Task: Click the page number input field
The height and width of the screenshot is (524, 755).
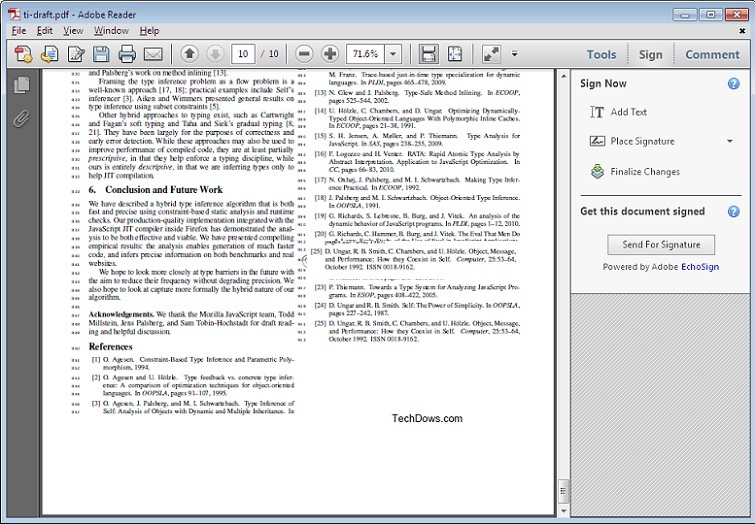Action: coord(242,54)
